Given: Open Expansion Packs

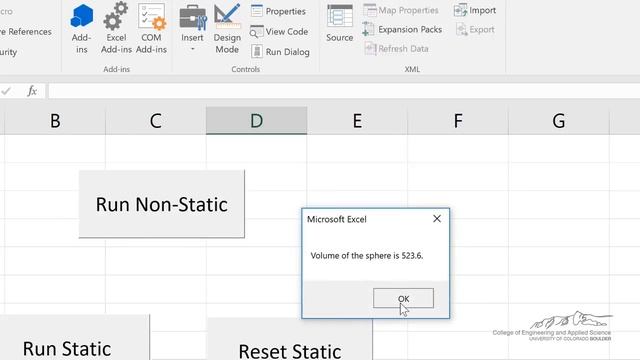Looking at the screenshot, I should (x=402, y=29).
